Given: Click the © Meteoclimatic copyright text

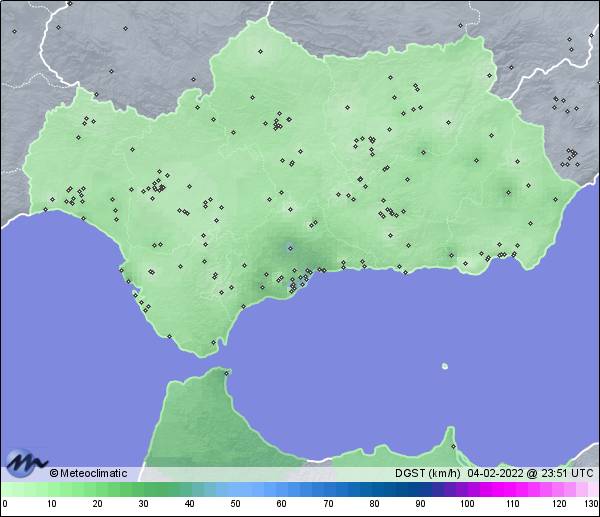Looking at the screenshot, I should tap(88, 473).
